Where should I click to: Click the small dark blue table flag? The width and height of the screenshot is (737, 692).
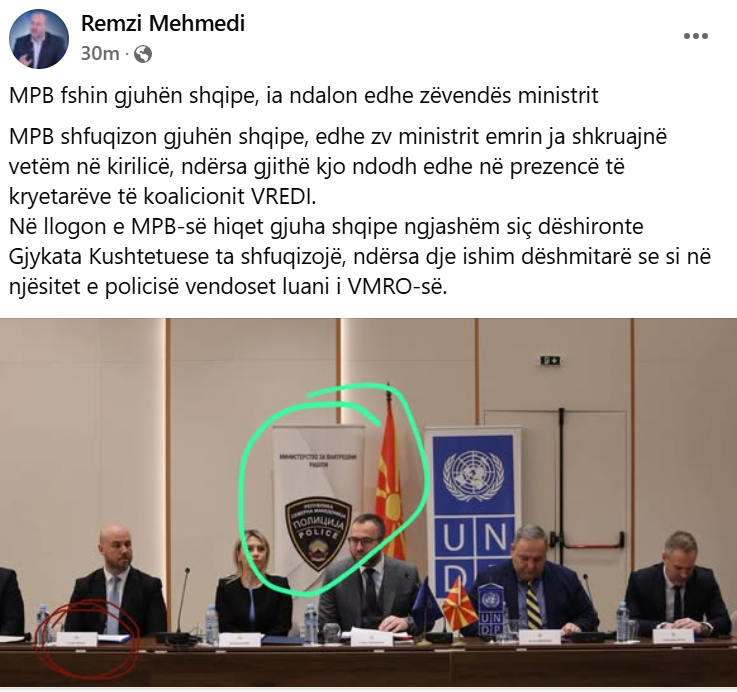[425, 601]
